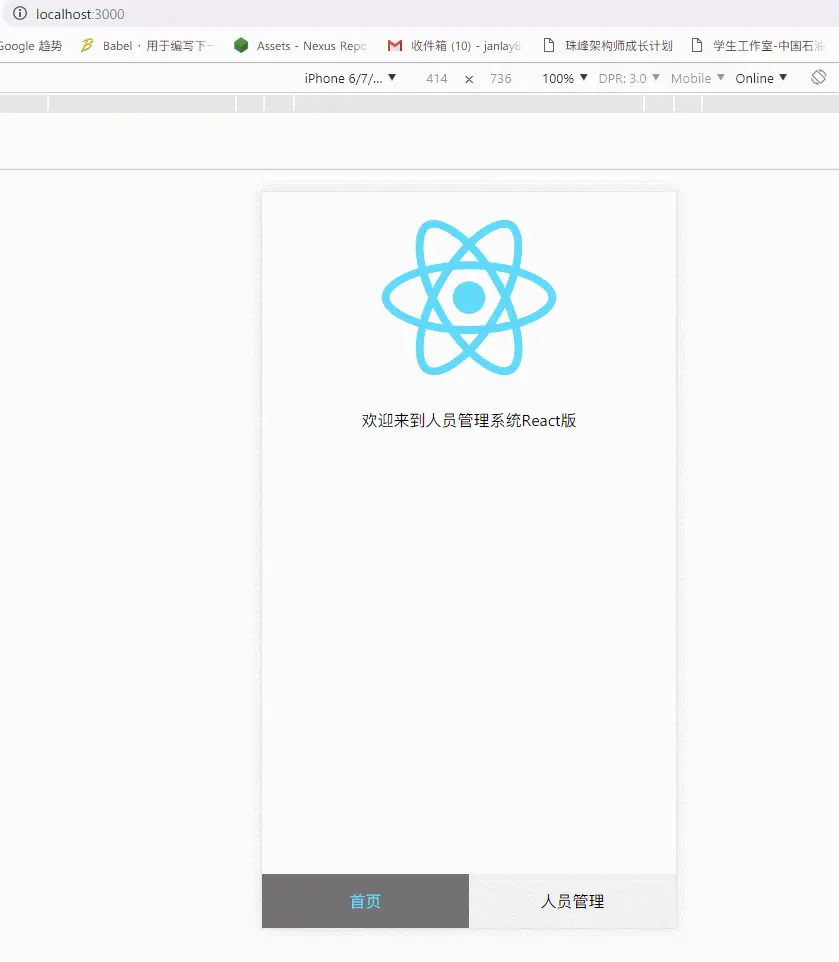Open the Babel bookmark
Viewport: 839px width, 962px height.
coord(147,46)
